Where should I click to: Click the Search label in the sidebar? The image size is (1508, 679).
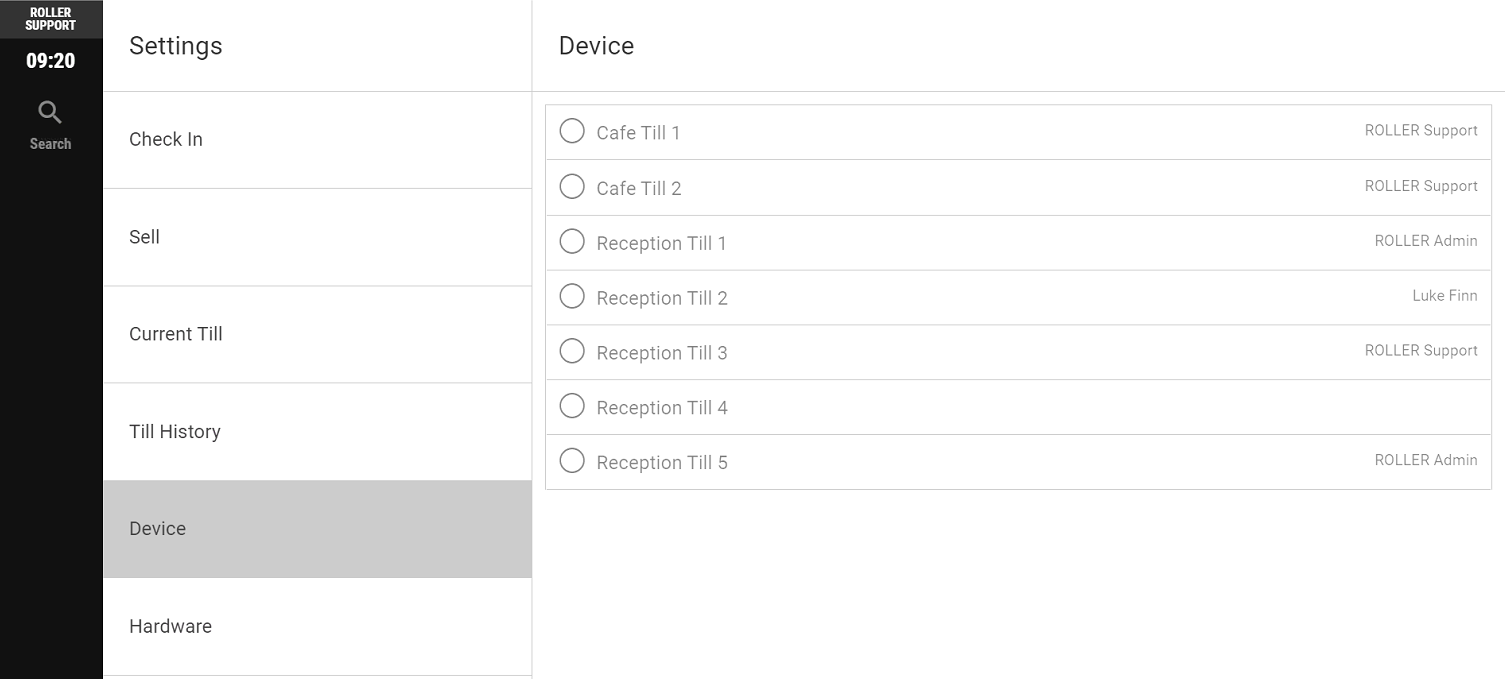point(50,144)
